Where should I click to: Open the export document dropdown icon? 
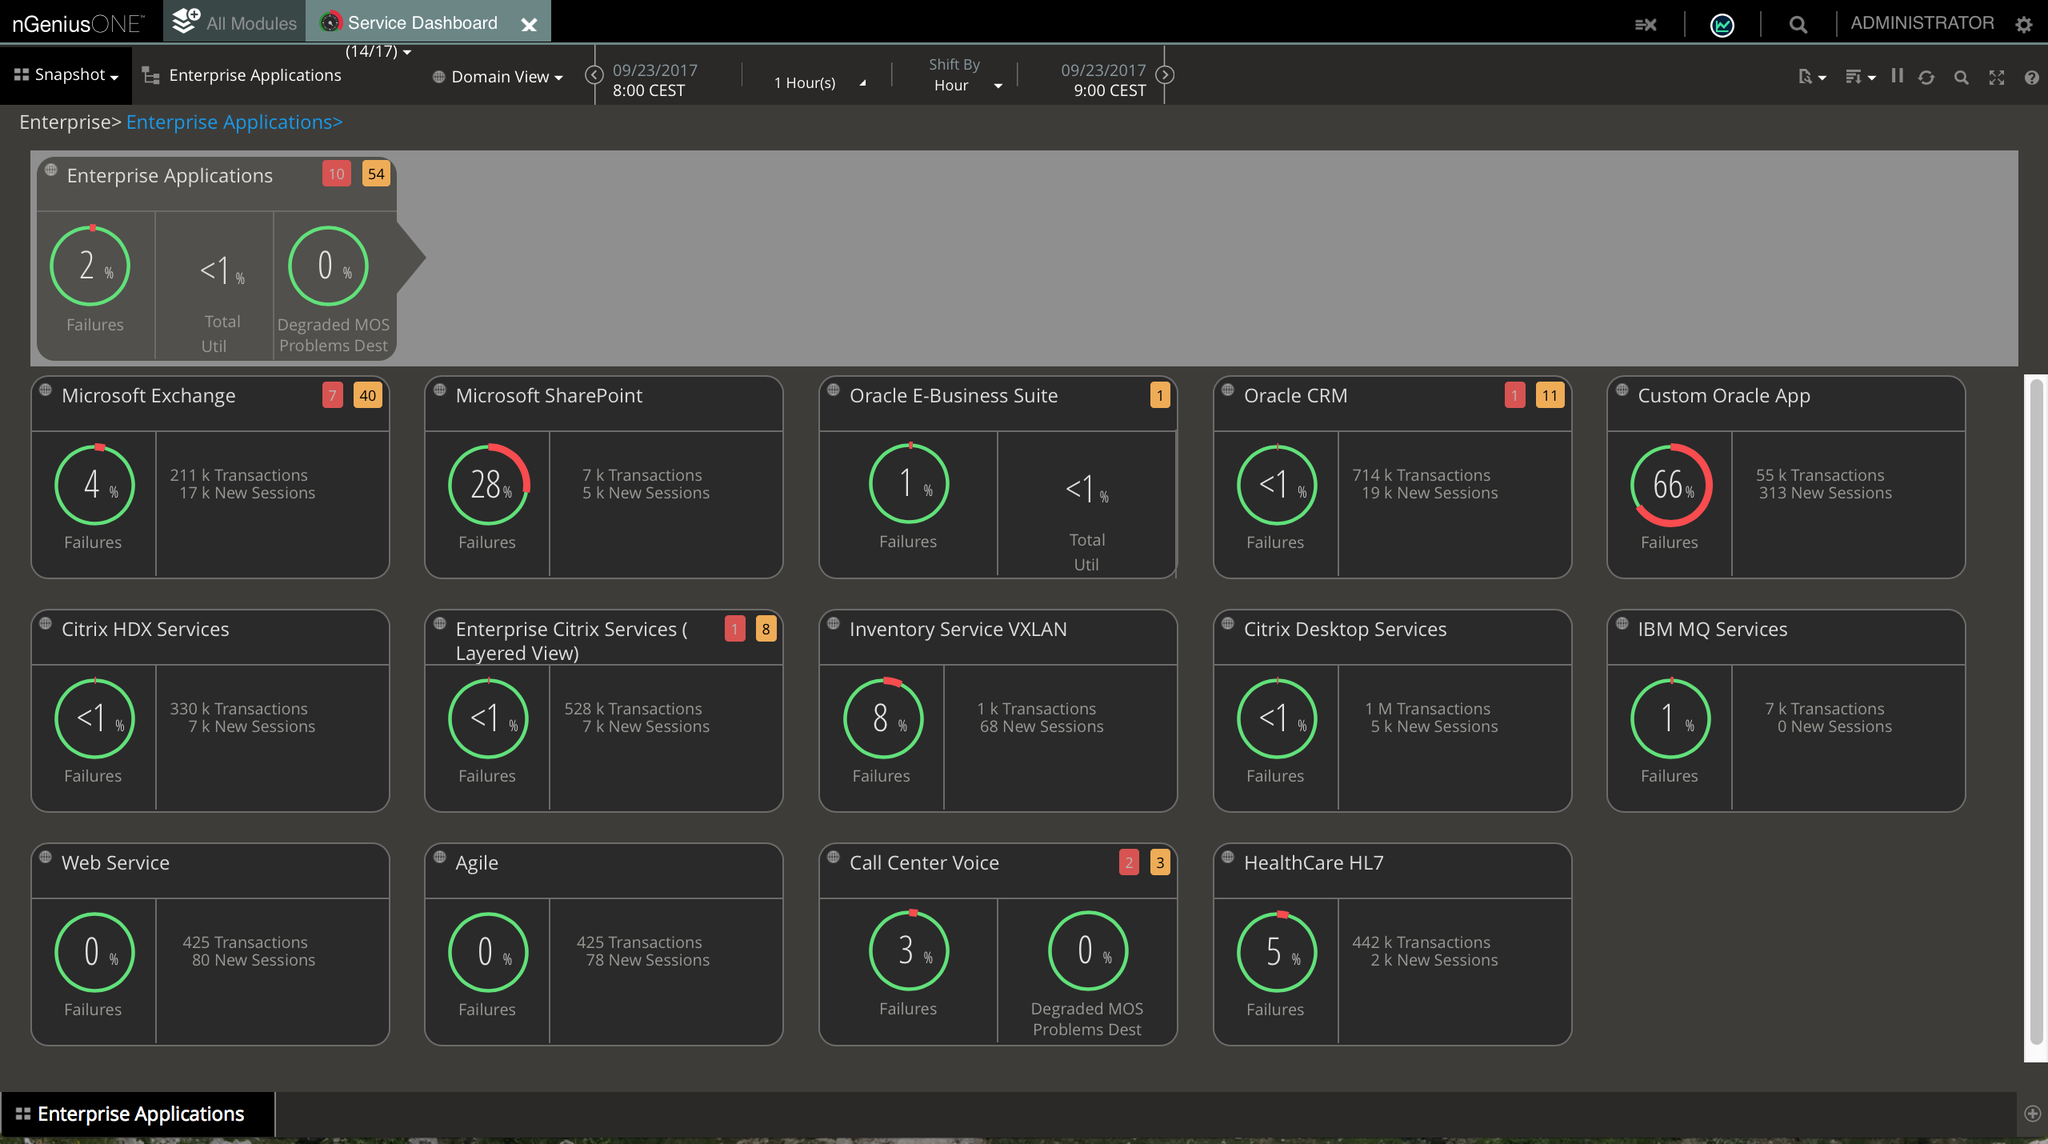click(1811, 77)
